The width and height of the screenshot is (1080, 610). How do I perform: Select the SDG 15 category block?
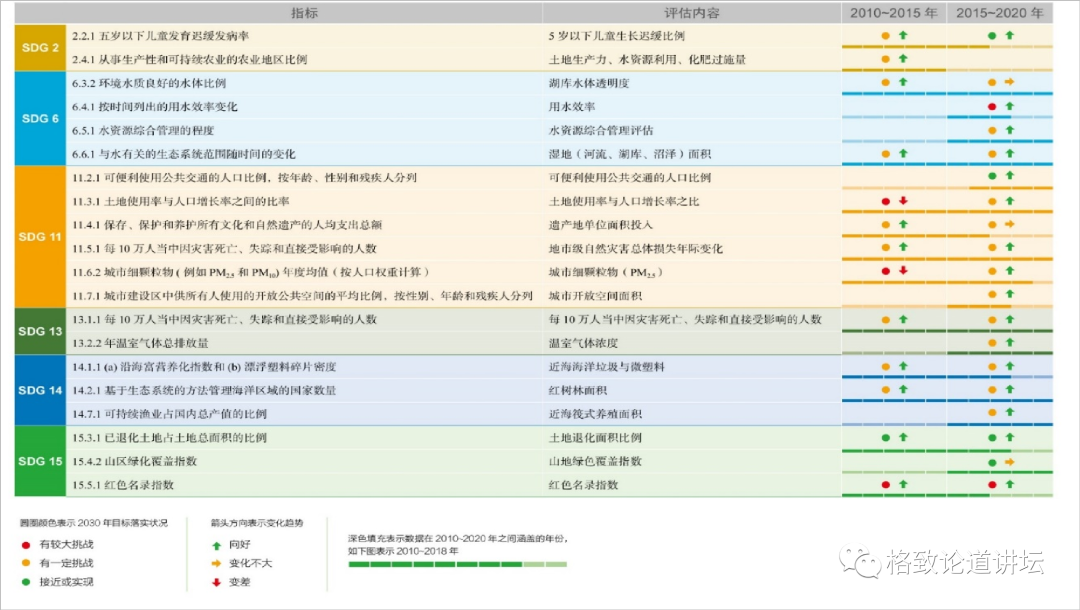[40, 461]
